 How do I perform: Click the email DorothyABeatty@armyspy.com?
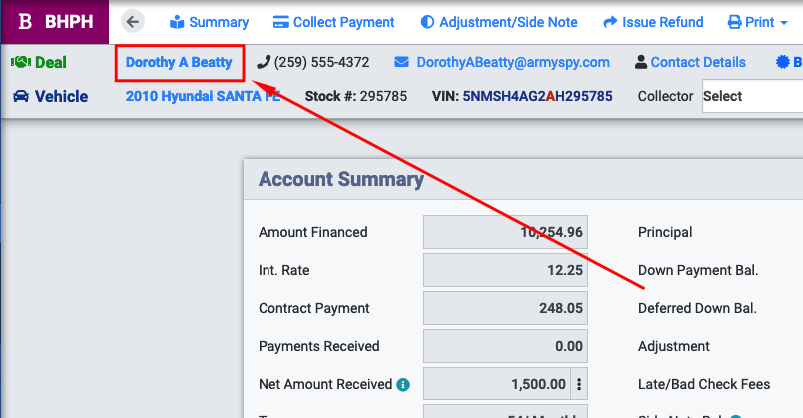tap(513, 62)
